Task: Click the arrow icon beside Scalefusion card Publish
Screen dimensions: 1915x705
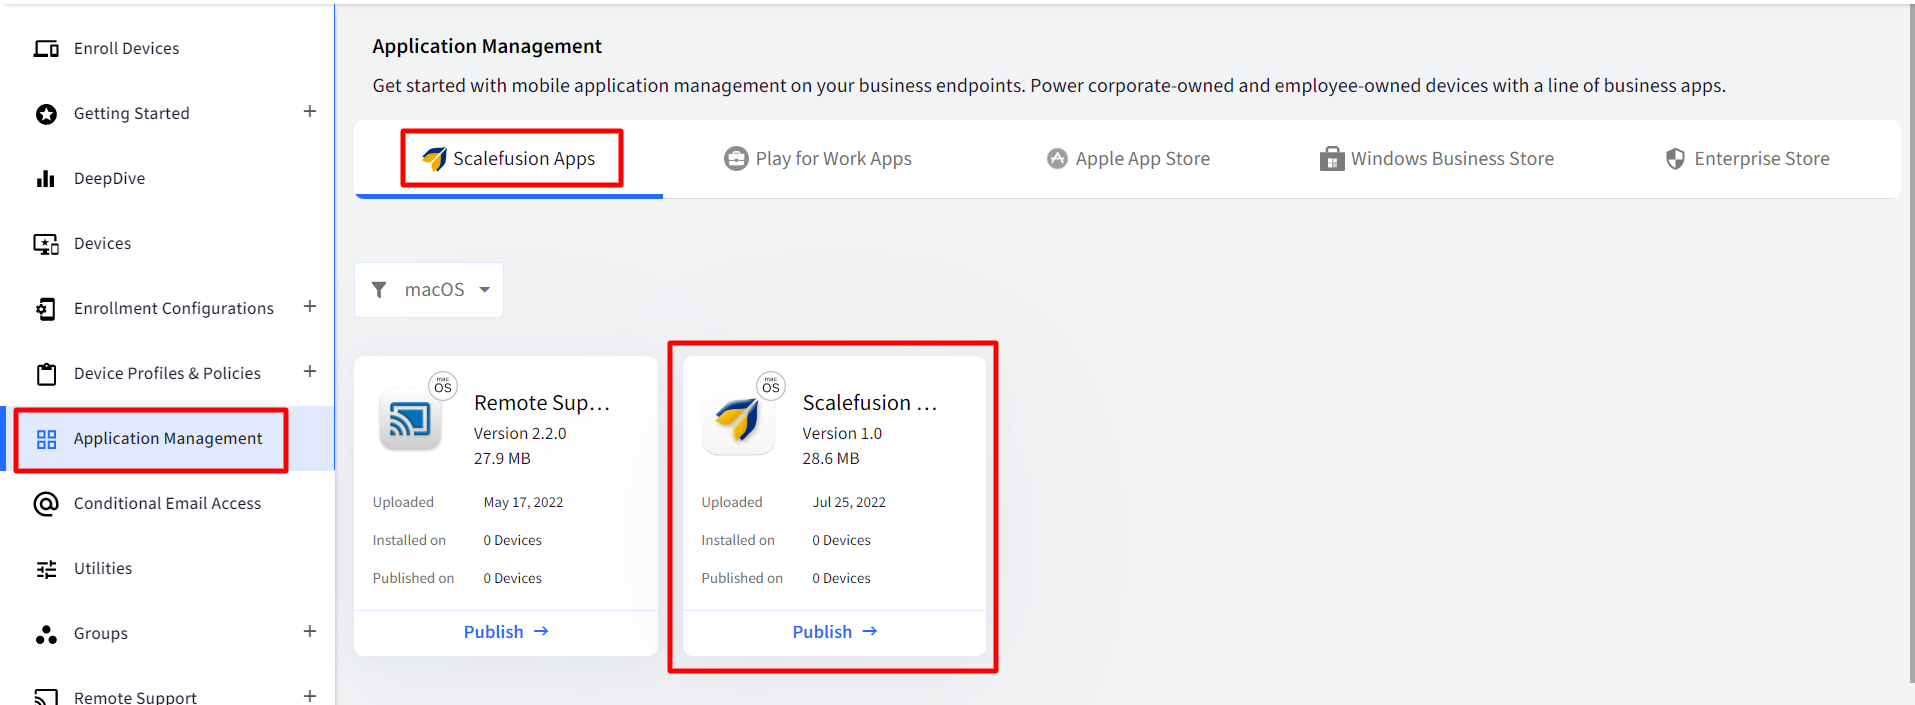Action: (x=870, y=632)
